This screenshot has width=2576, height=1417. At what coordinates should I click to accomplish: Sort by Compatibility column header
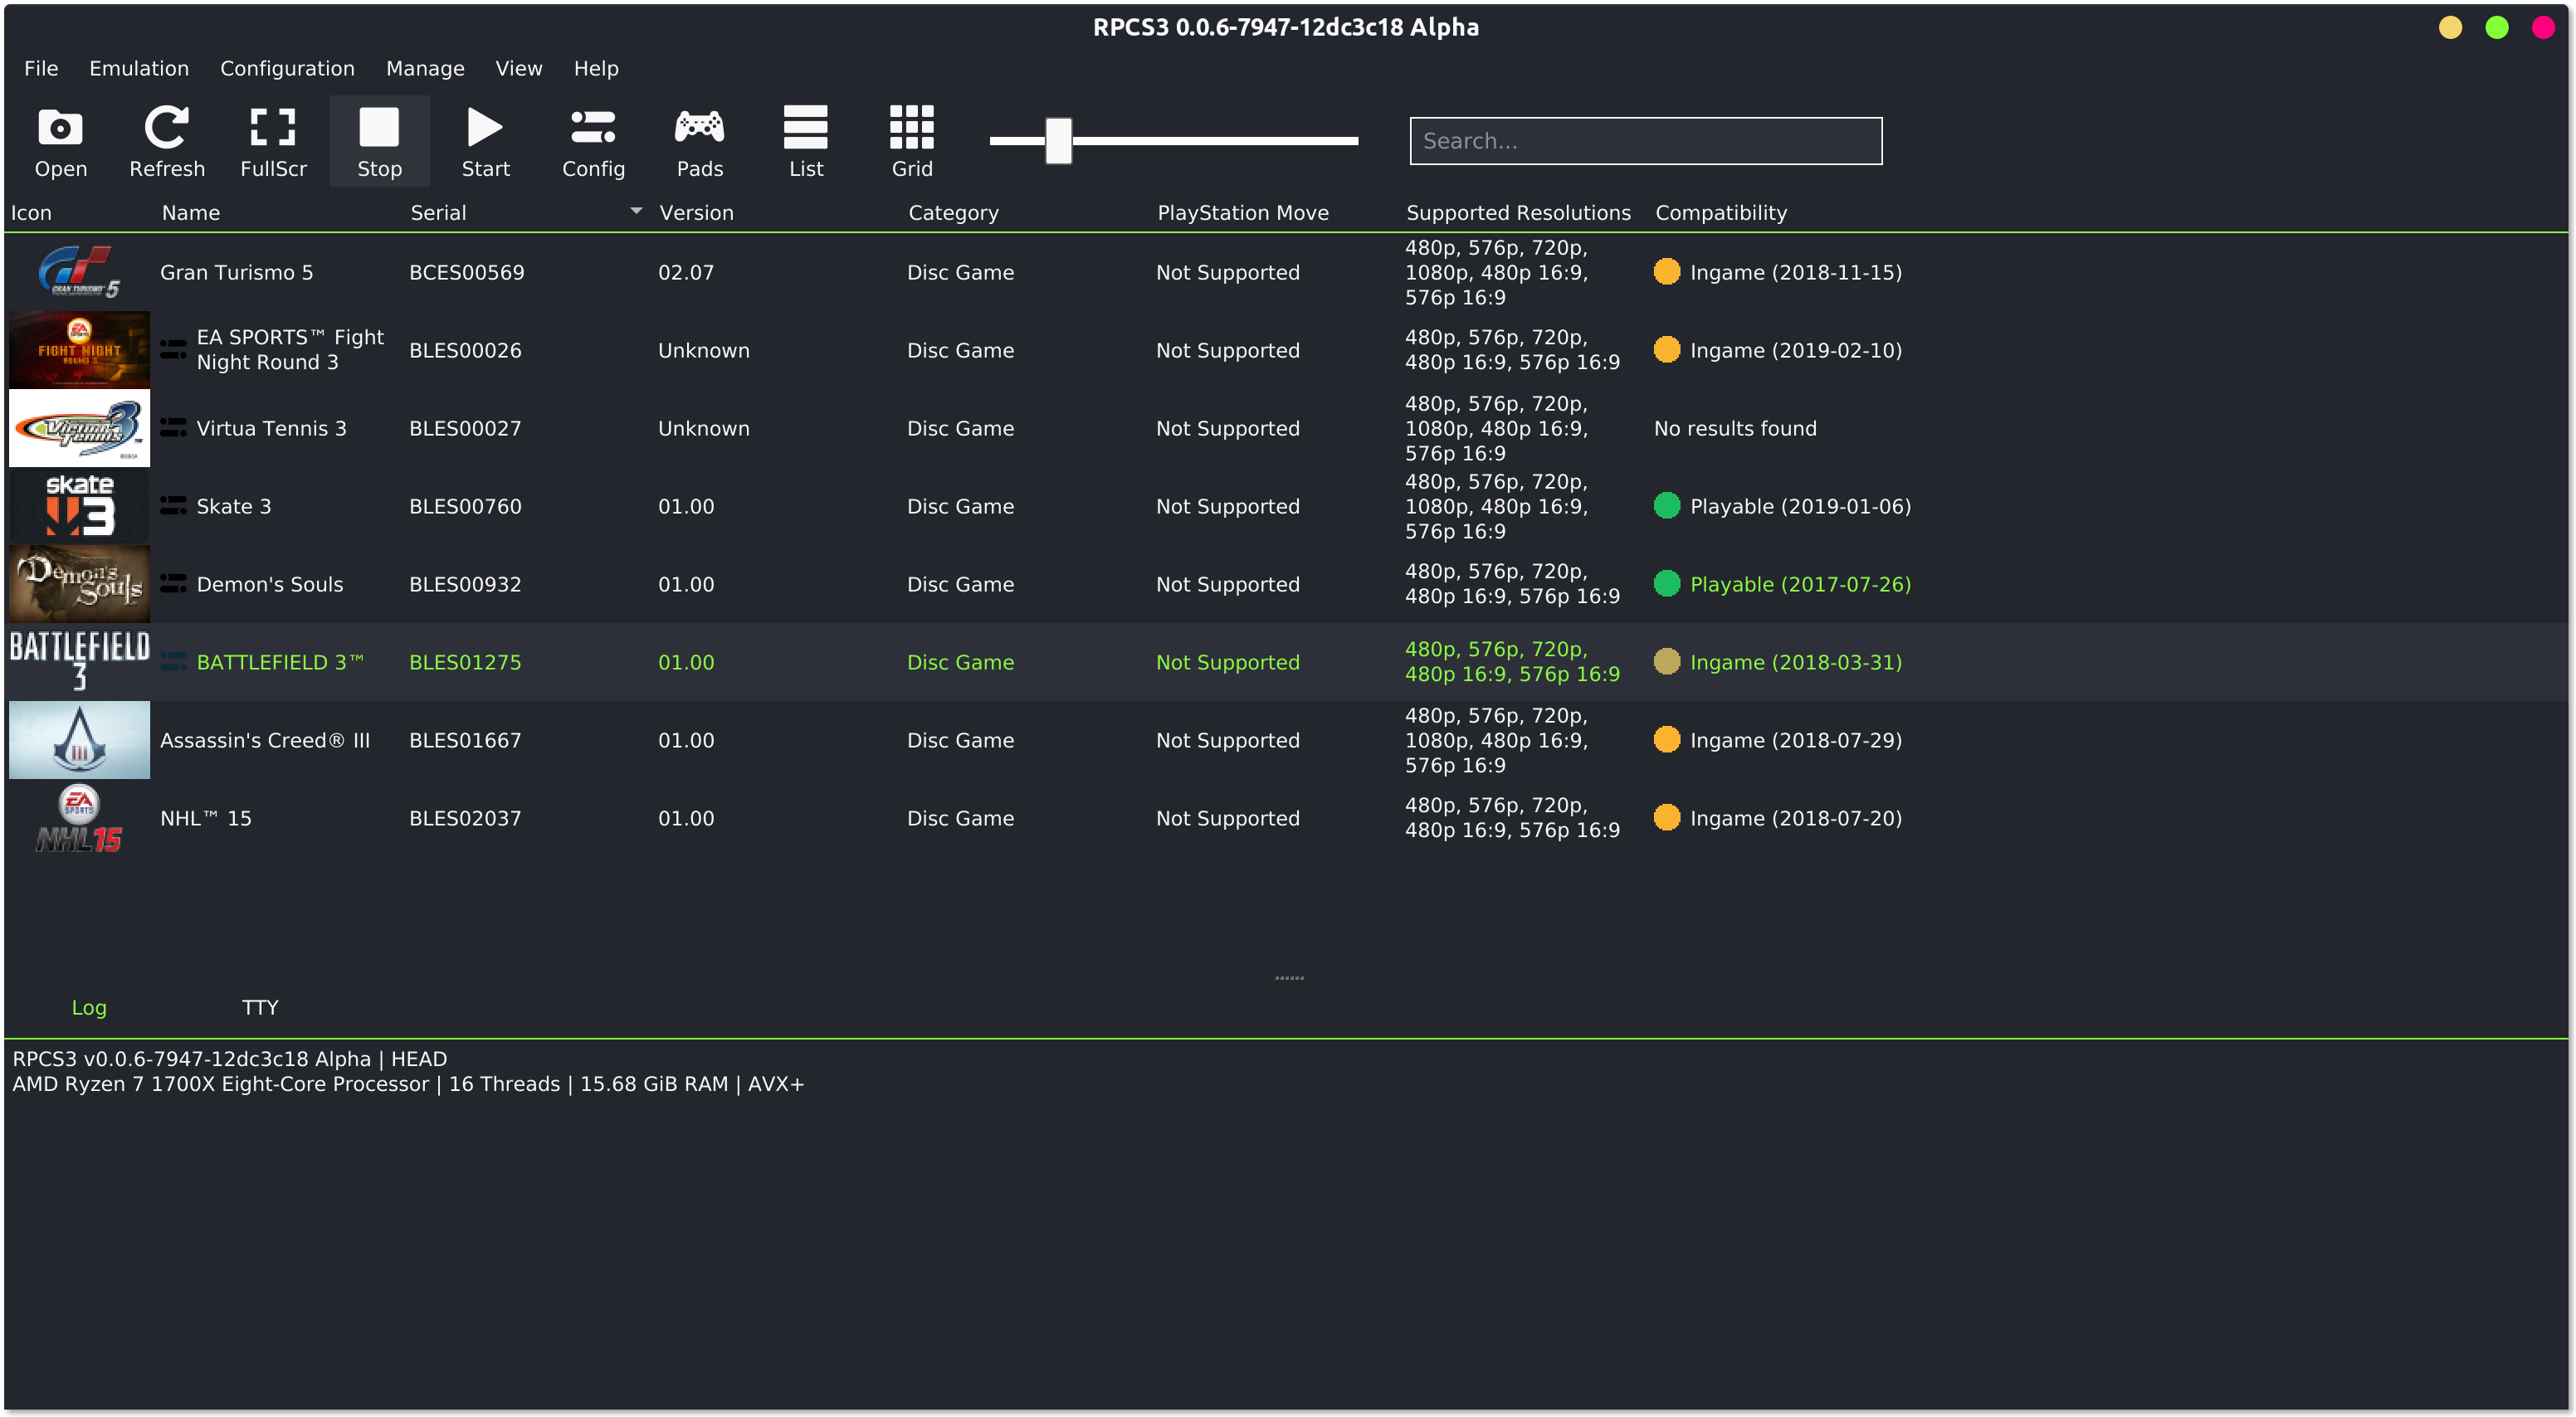point(1721,212)
